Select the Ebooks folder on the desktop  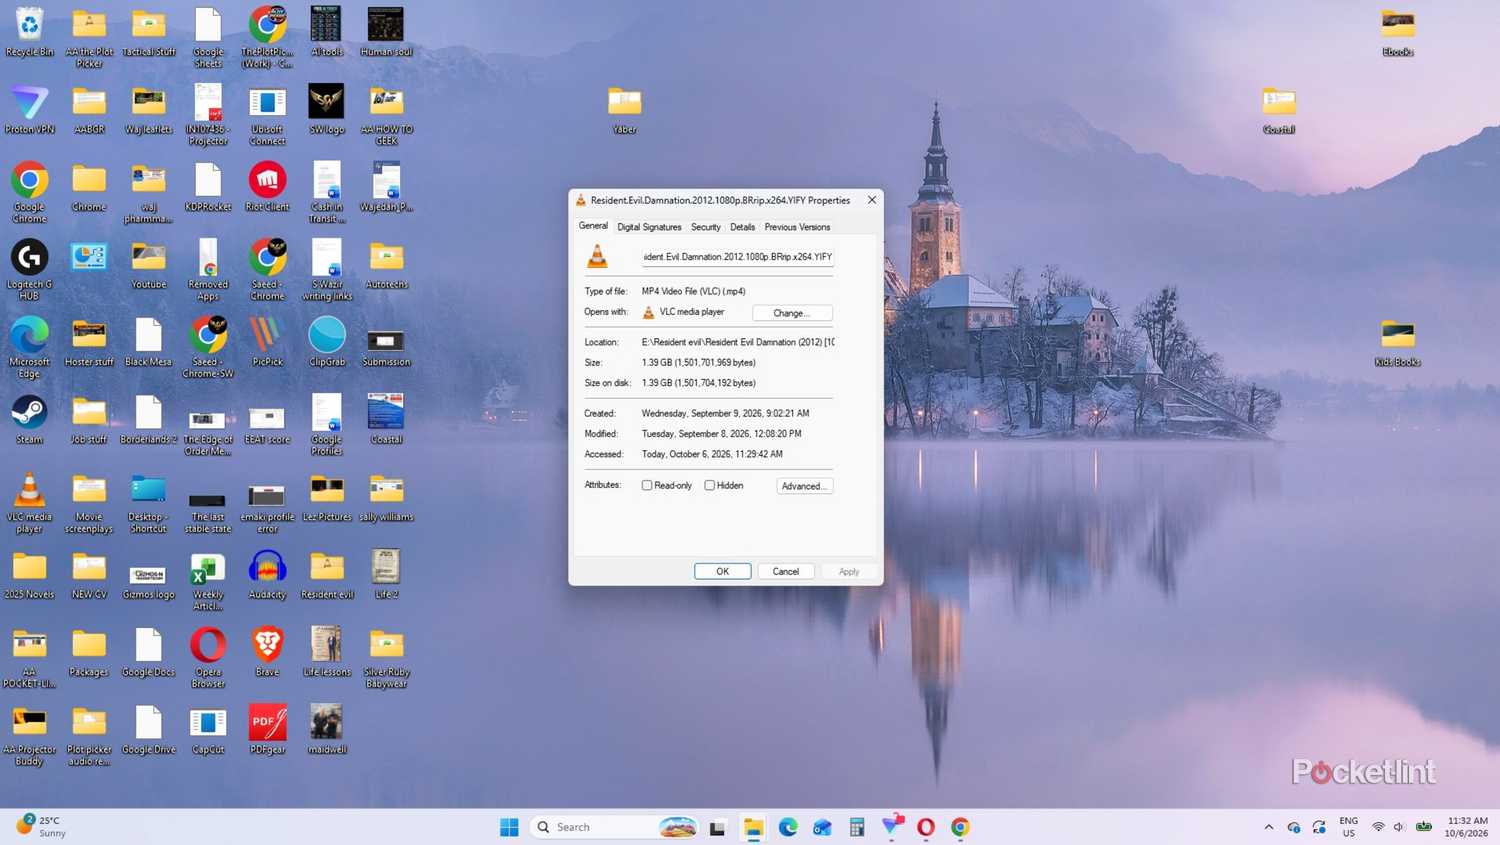[1397, 31]
